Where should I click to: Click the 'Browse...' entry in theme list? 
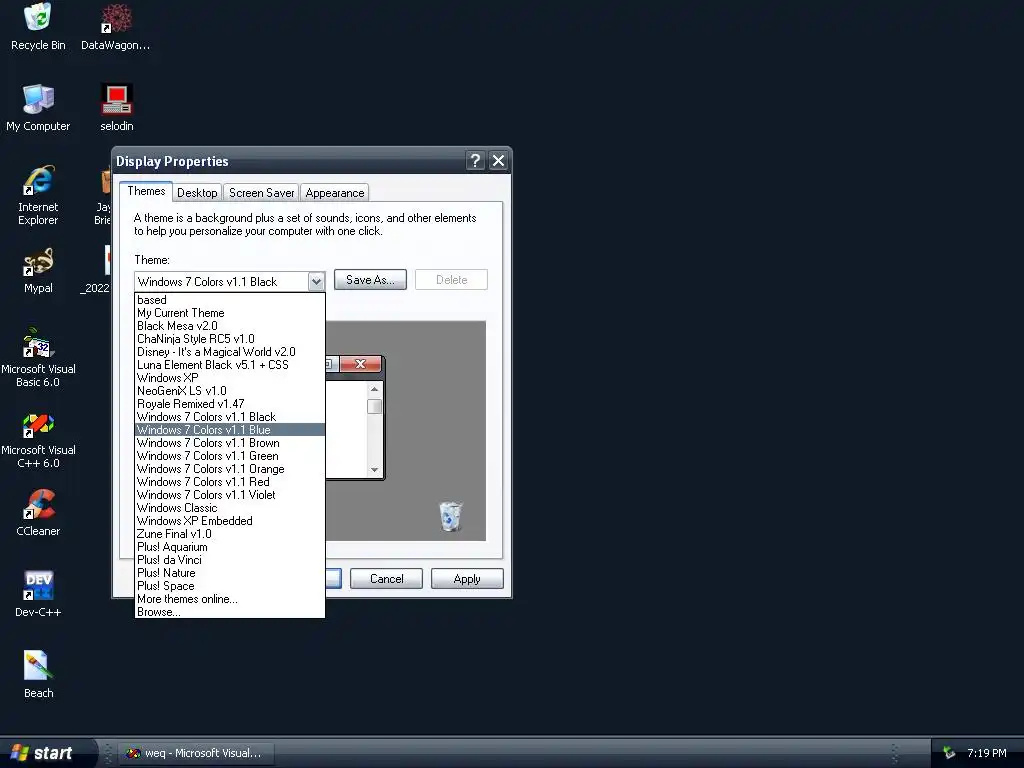(230, 612)
